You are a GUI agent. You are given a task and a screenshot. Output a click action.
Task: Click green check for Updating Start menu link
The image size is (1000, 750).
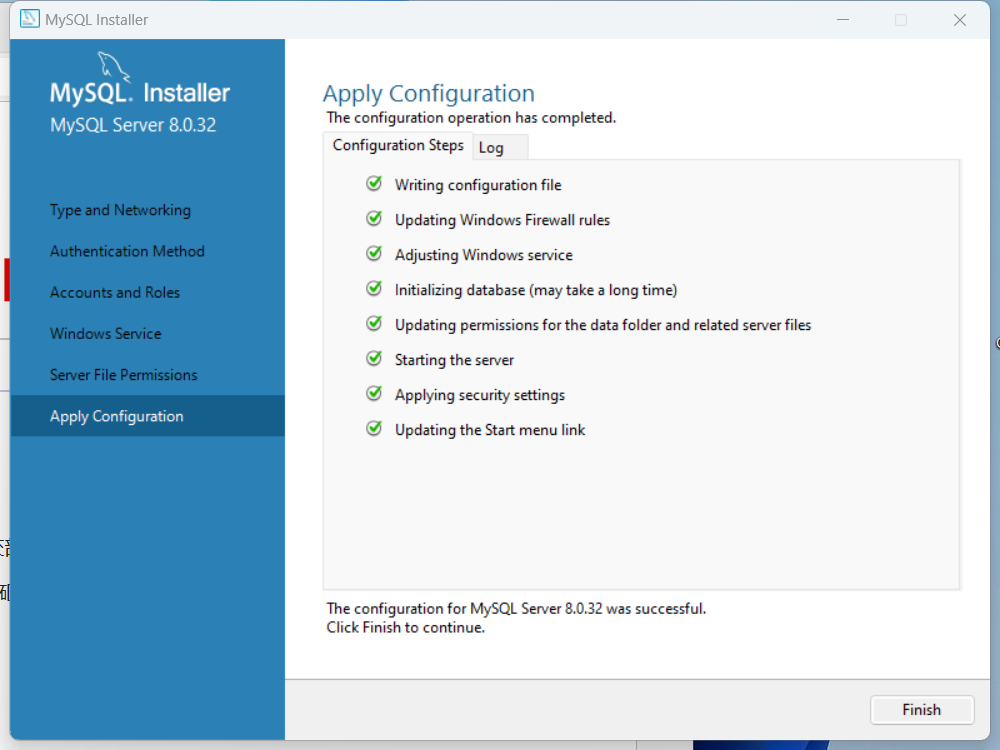pyautogui.click(x=374, y=429)
